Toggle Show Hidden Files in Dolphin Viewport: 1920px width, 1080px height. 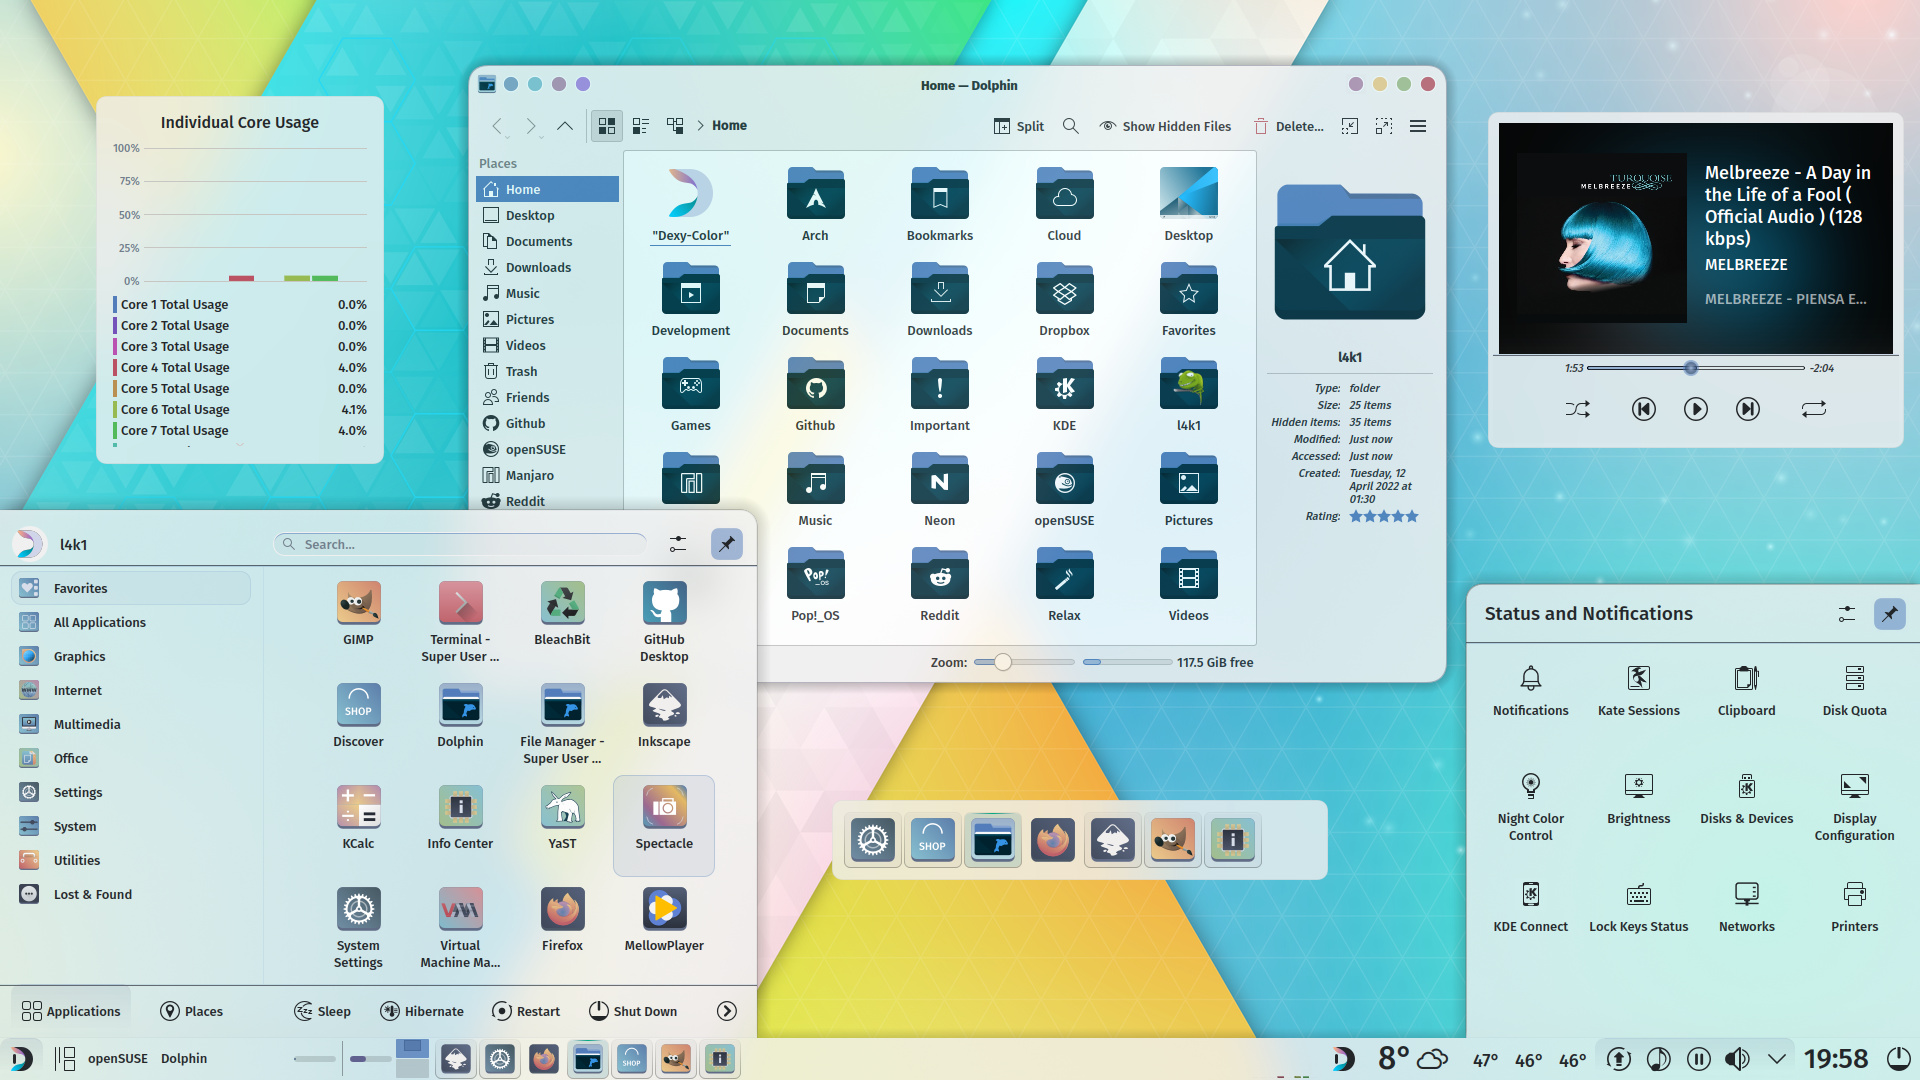pyautogui.click(x=1165, y=126)
